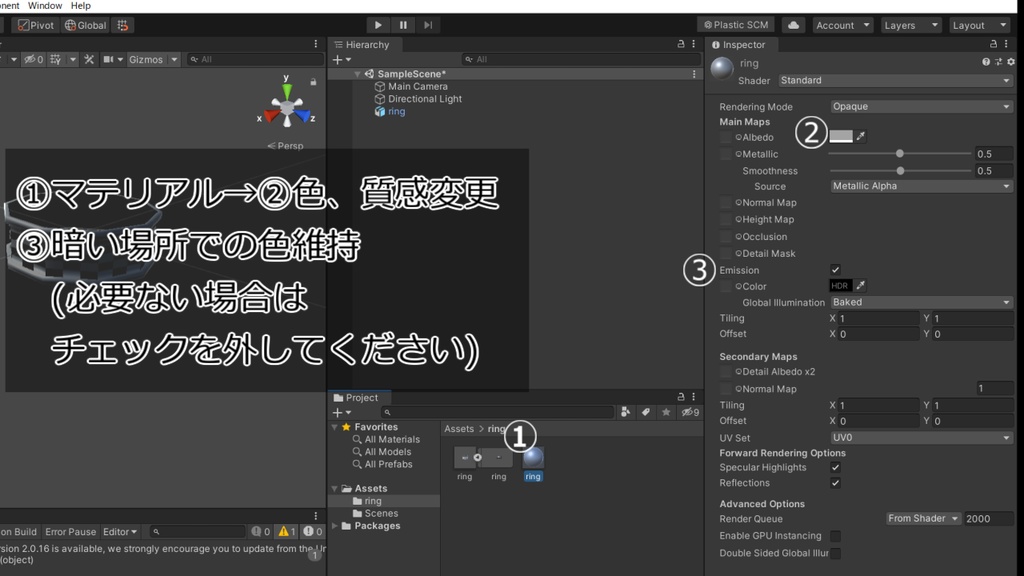Open Plastic SCM panel
The image size is (1024, 576).
click(x=735, y=25)
